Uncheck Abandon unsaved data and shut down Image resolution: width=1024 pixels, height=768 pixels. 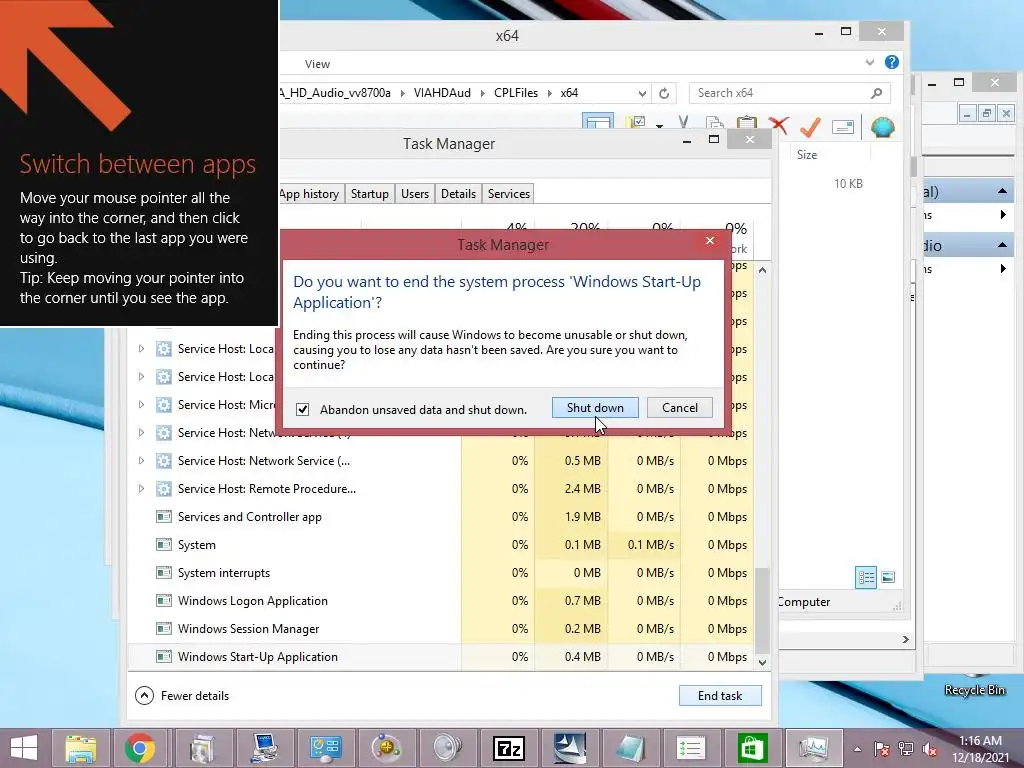point(302,409)
